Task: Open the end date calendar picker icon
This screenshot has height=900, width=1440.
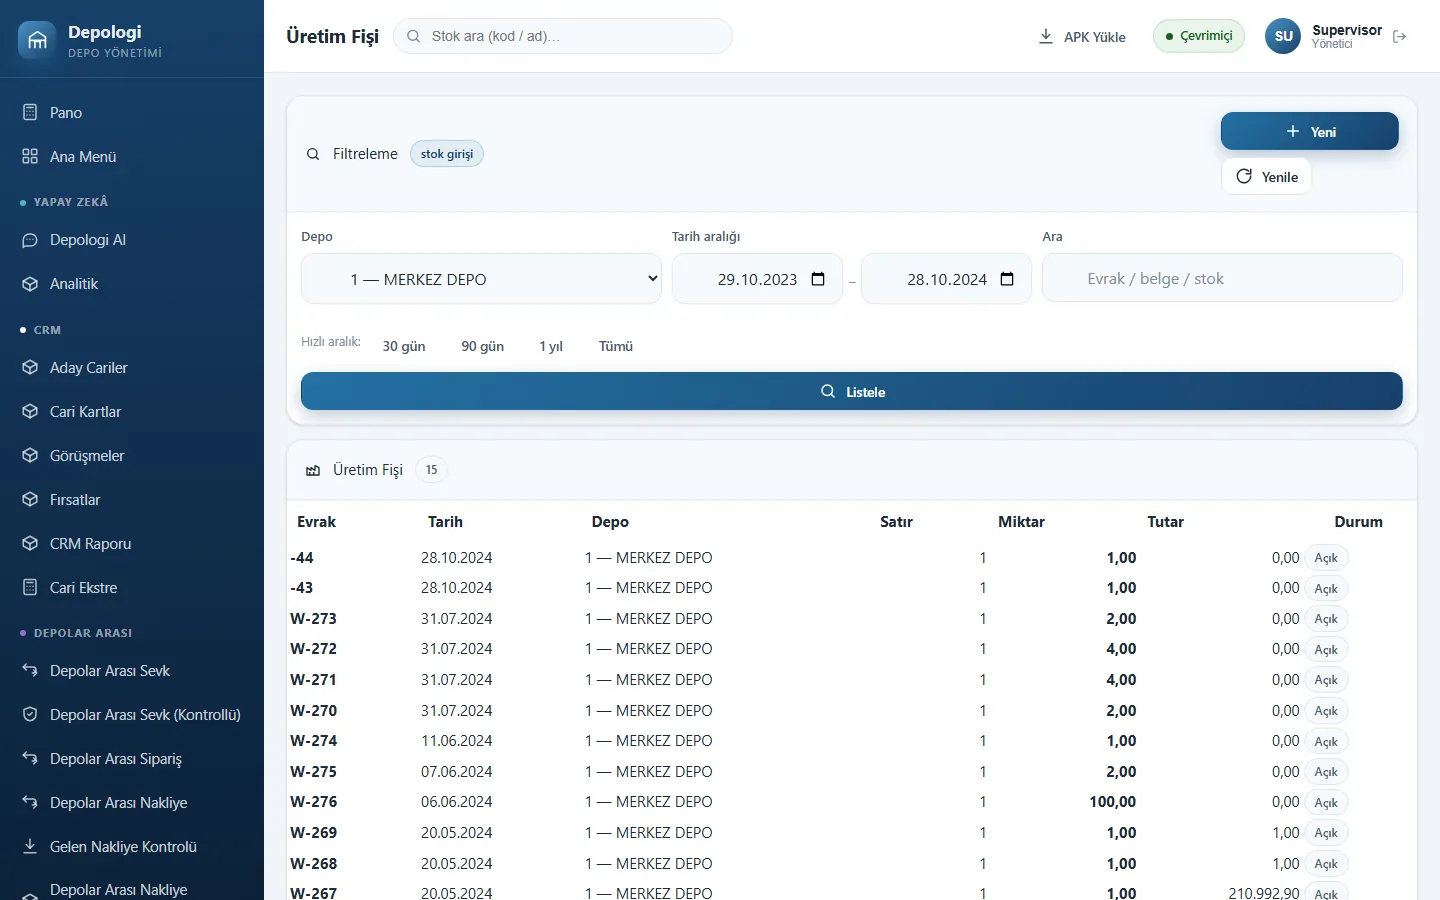Action: pos(1007,279)
